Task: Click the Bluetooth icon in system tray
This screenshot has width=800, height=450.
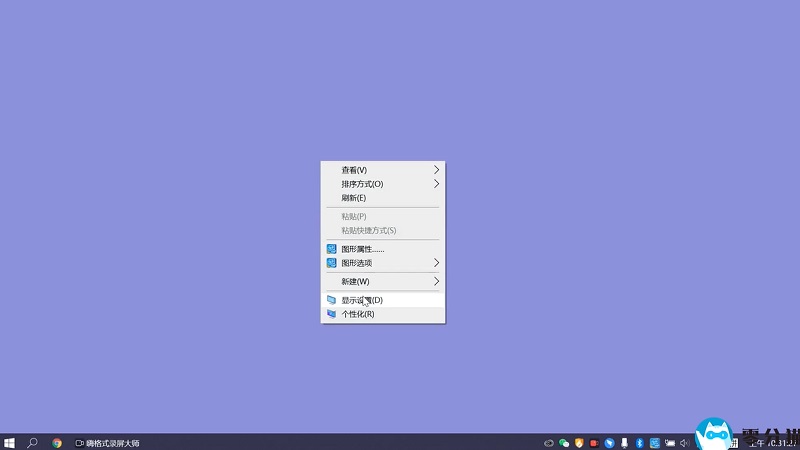Action: (639, 442)
